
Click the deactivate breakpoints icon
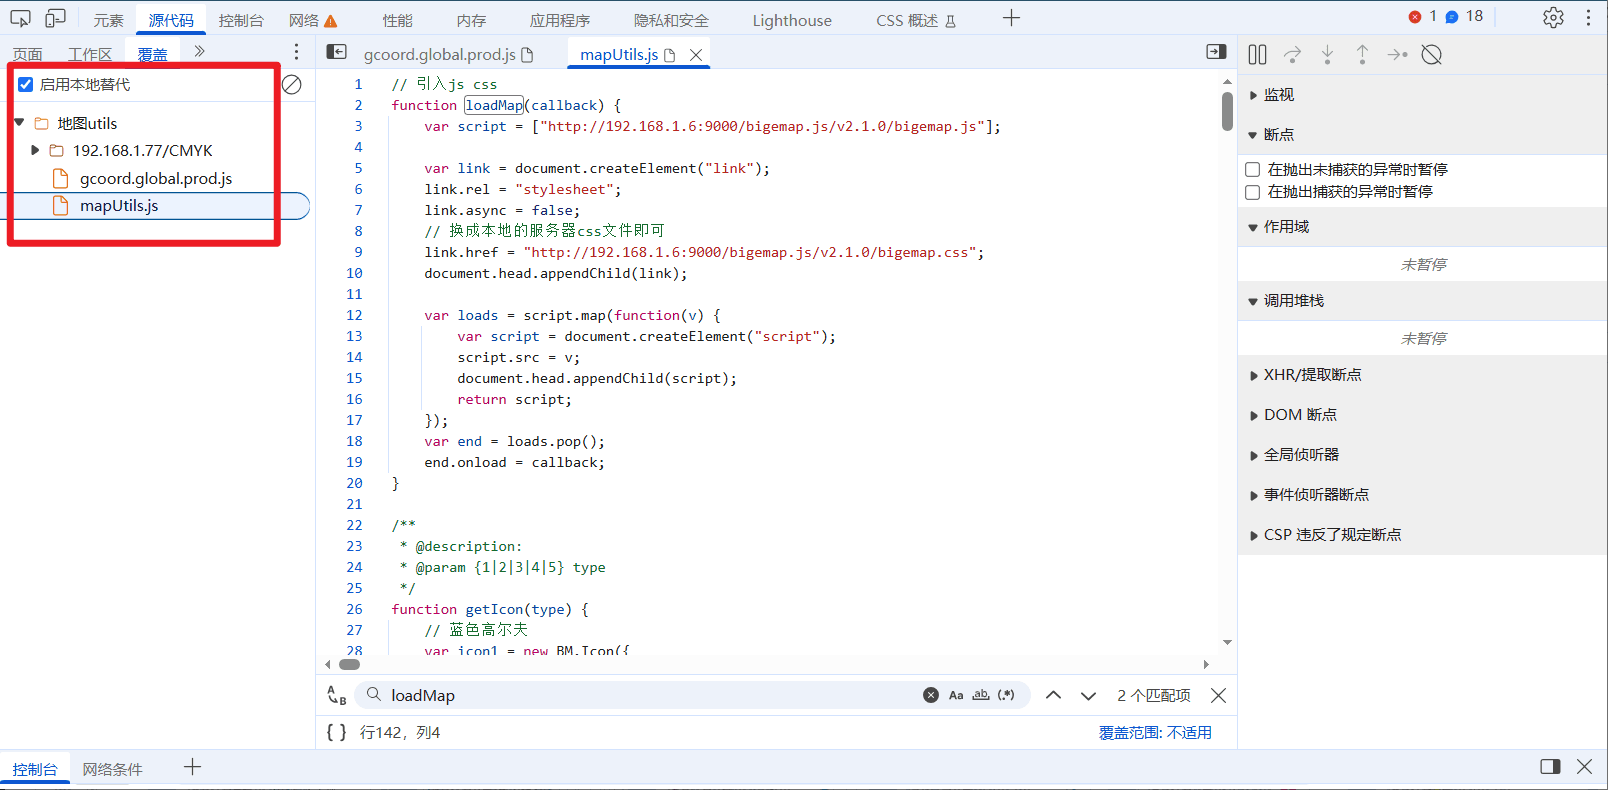click(x=1431, y=55)
